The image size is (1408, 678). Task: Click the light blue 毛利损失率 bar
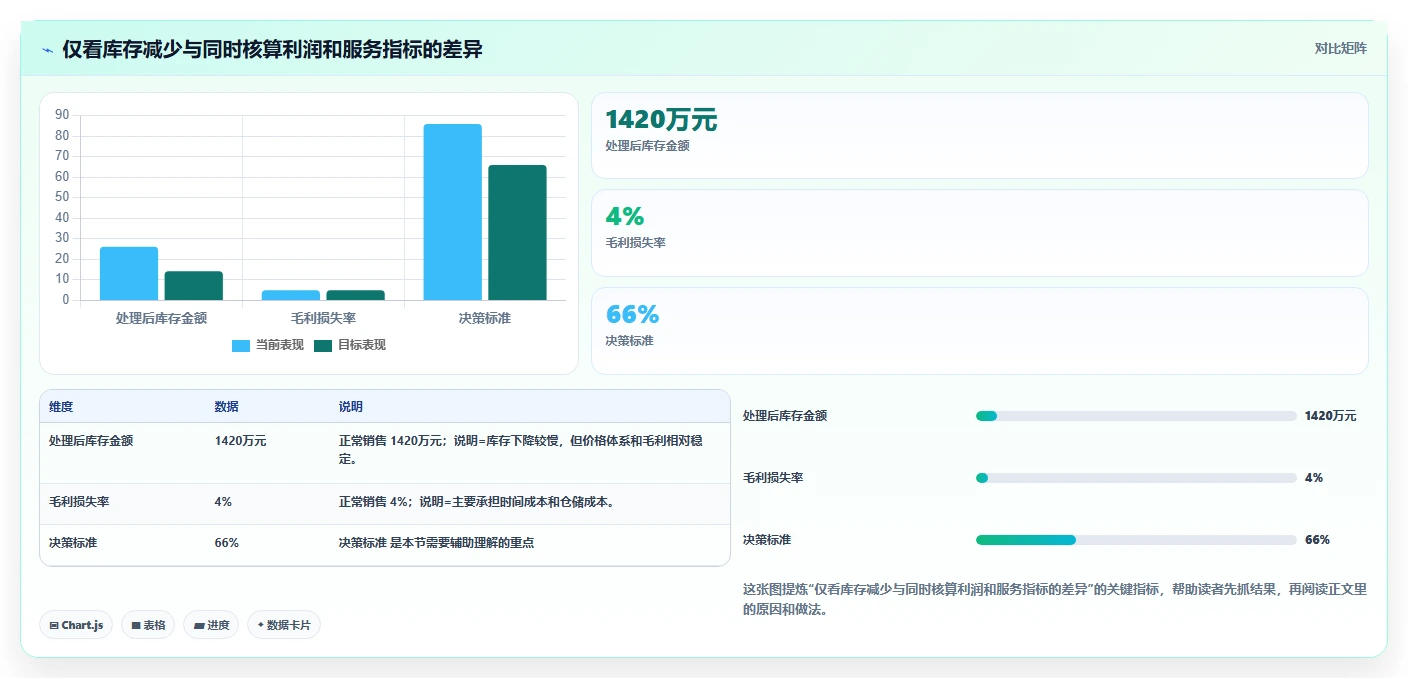(x=291, y=295)
